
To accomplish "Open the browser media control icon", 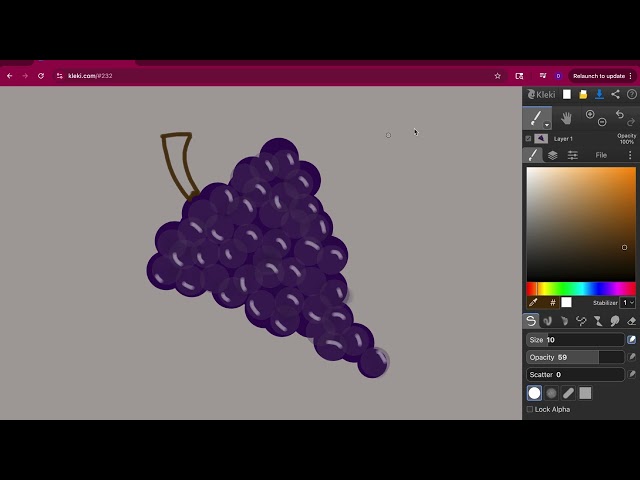I will 542,76.
